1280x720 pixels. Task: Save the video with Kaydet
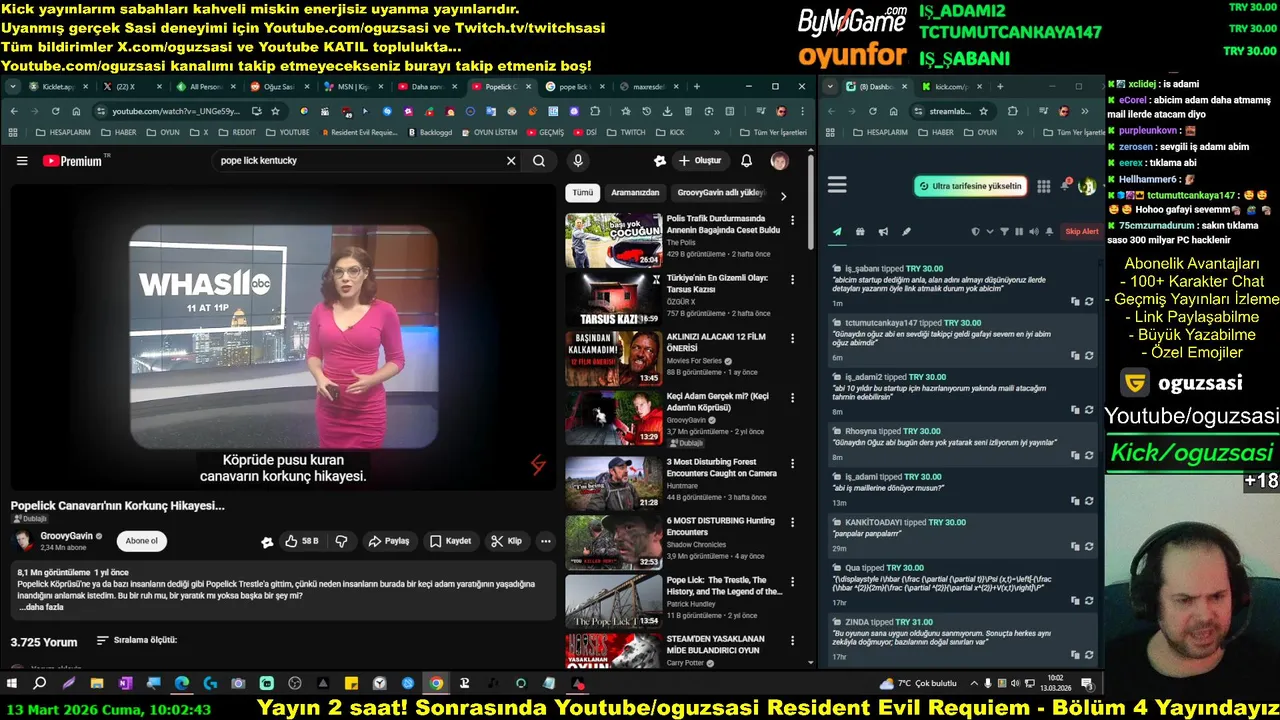tap(450, 541)
